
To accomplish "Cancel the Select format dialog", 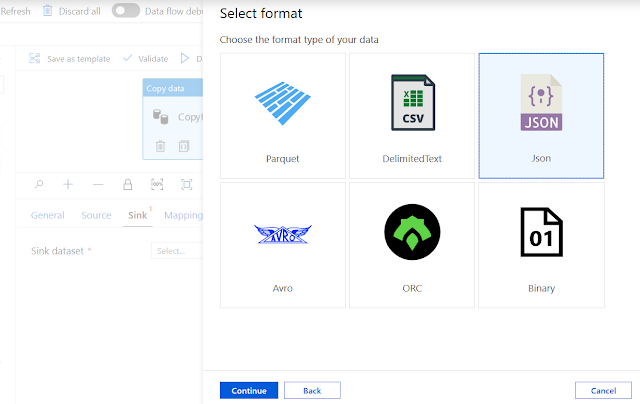I will tap(603, 391).
